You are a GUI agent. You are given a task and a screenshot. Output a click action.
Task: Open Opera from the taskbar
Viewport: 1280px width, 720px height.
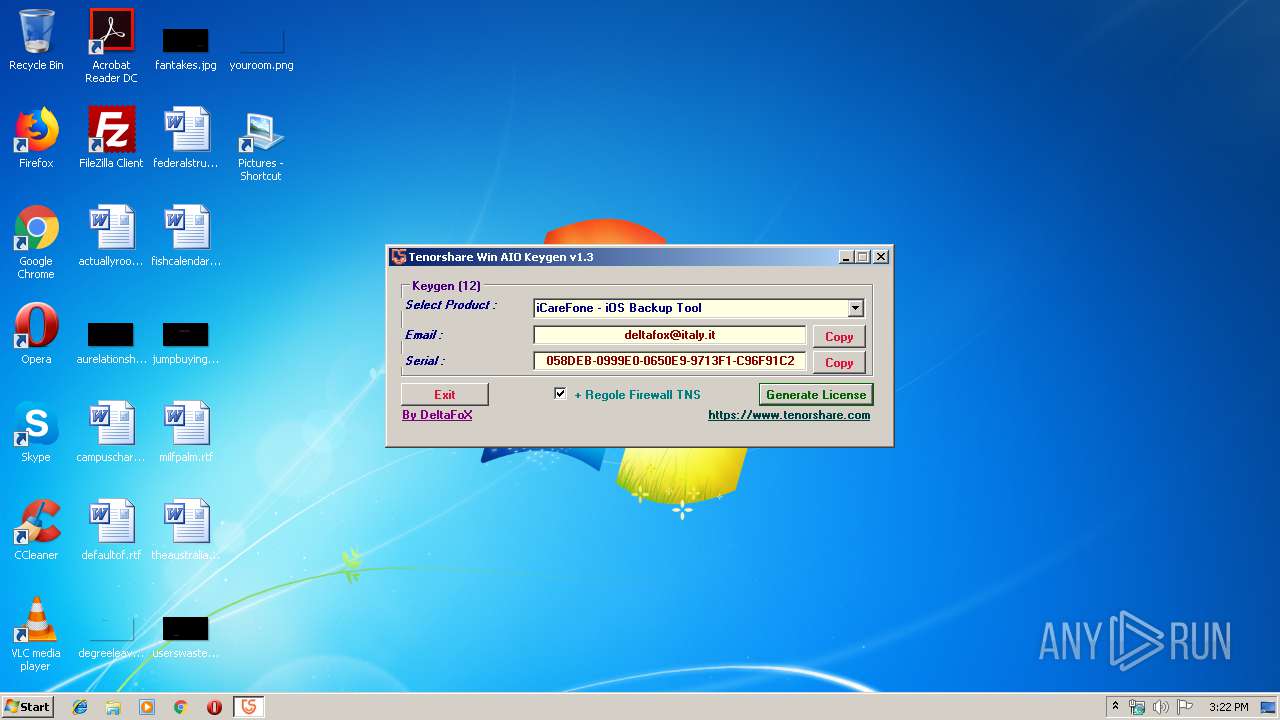pyautogui.click(x=214, y=707)
